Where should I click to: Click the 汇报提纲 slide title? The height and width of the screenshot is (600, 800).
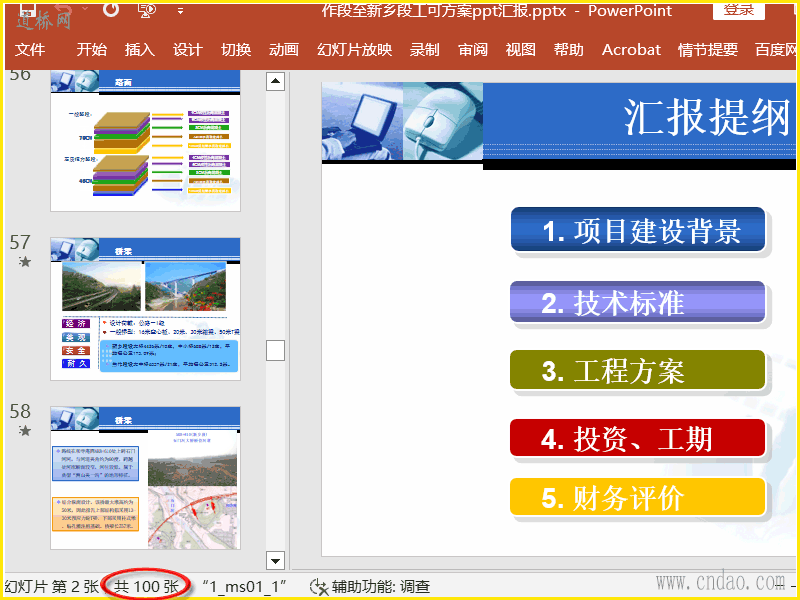click(707, 117)
